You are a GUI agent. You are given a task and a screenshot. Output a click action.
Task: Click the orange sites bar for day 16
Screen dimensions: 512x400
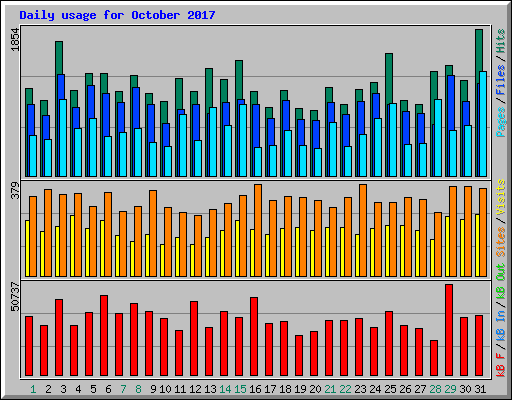pos(258,230)
